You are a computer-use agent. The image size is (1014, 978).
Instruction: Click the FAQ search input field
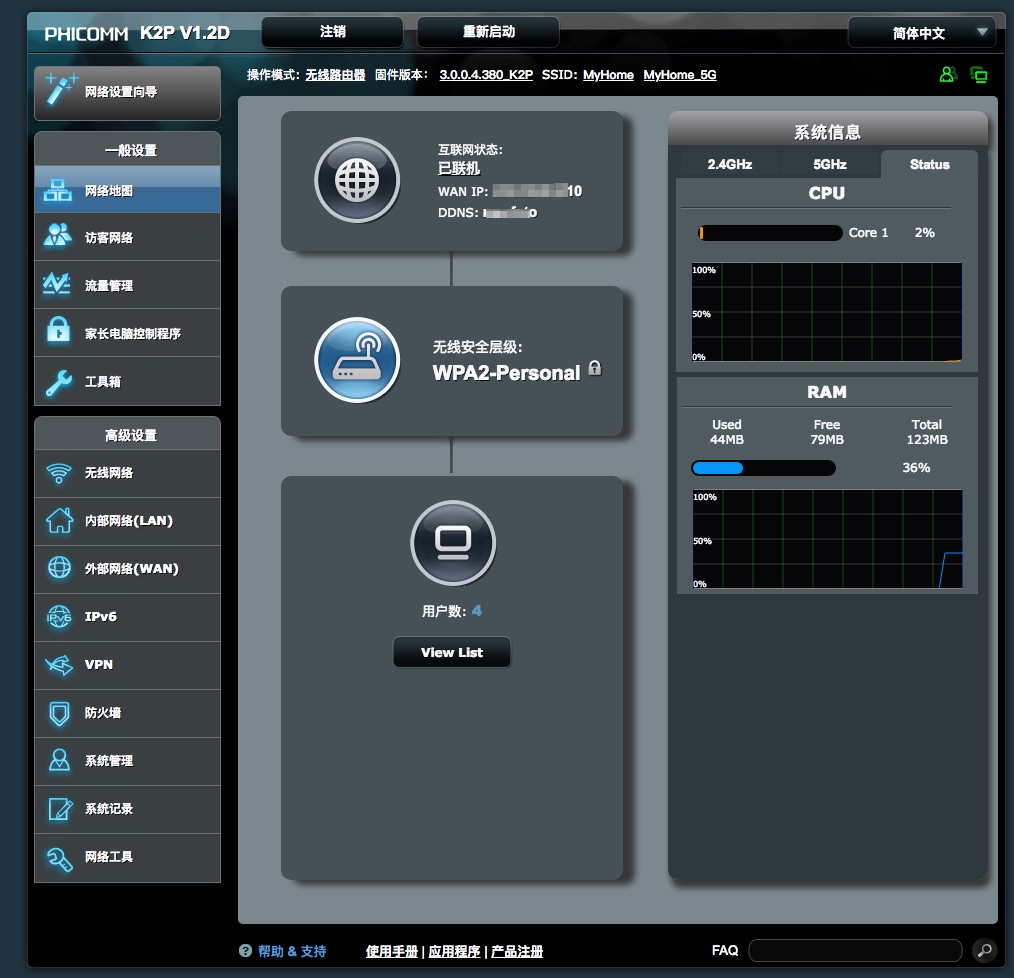pos(856,950)
